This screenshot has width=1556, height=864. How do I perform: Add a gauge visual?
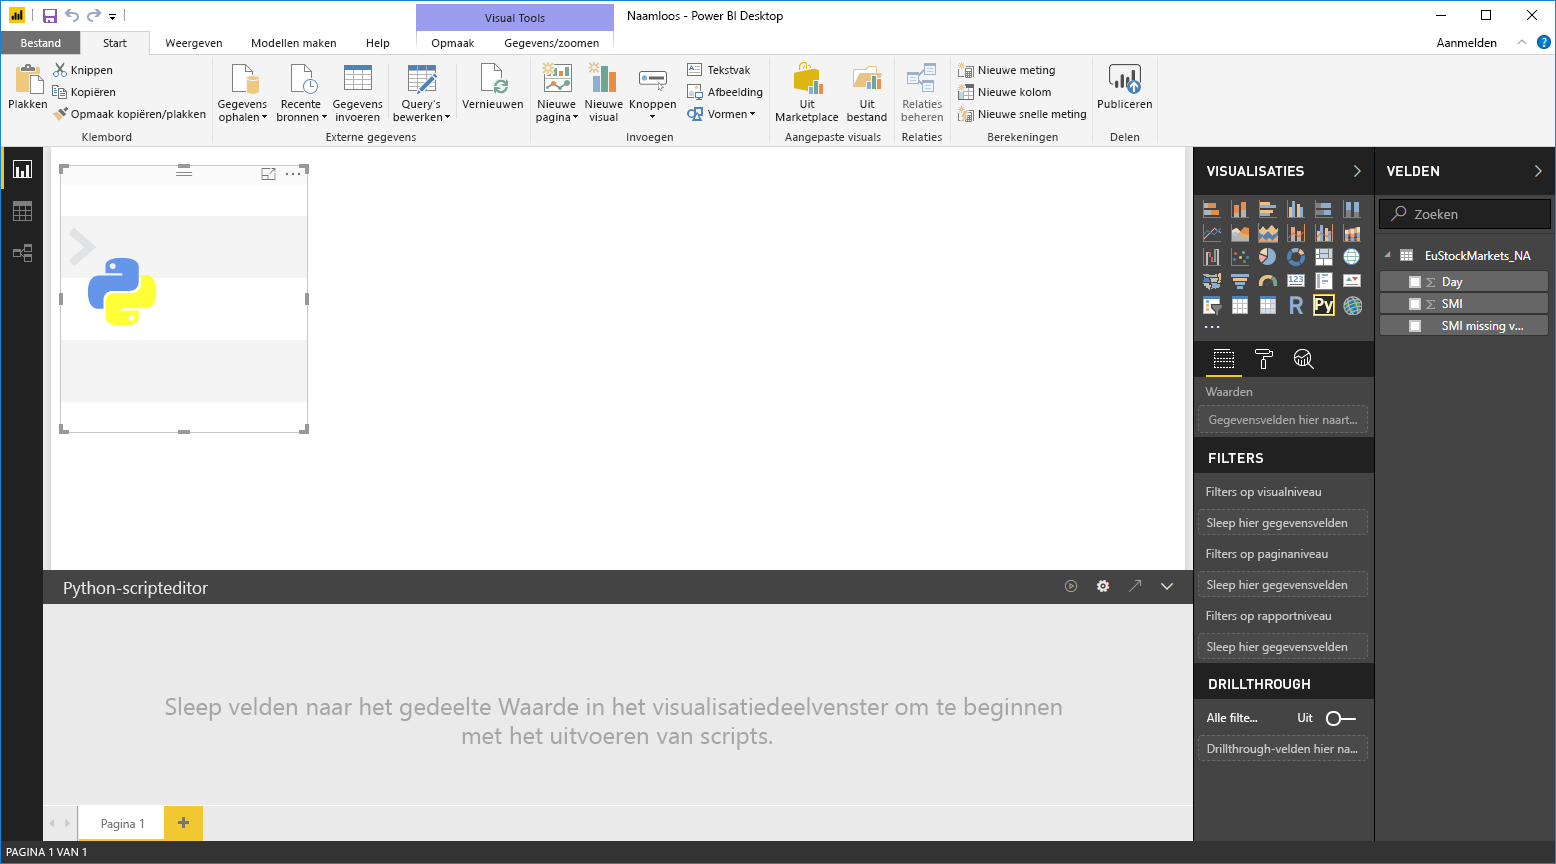[1267, 280]
